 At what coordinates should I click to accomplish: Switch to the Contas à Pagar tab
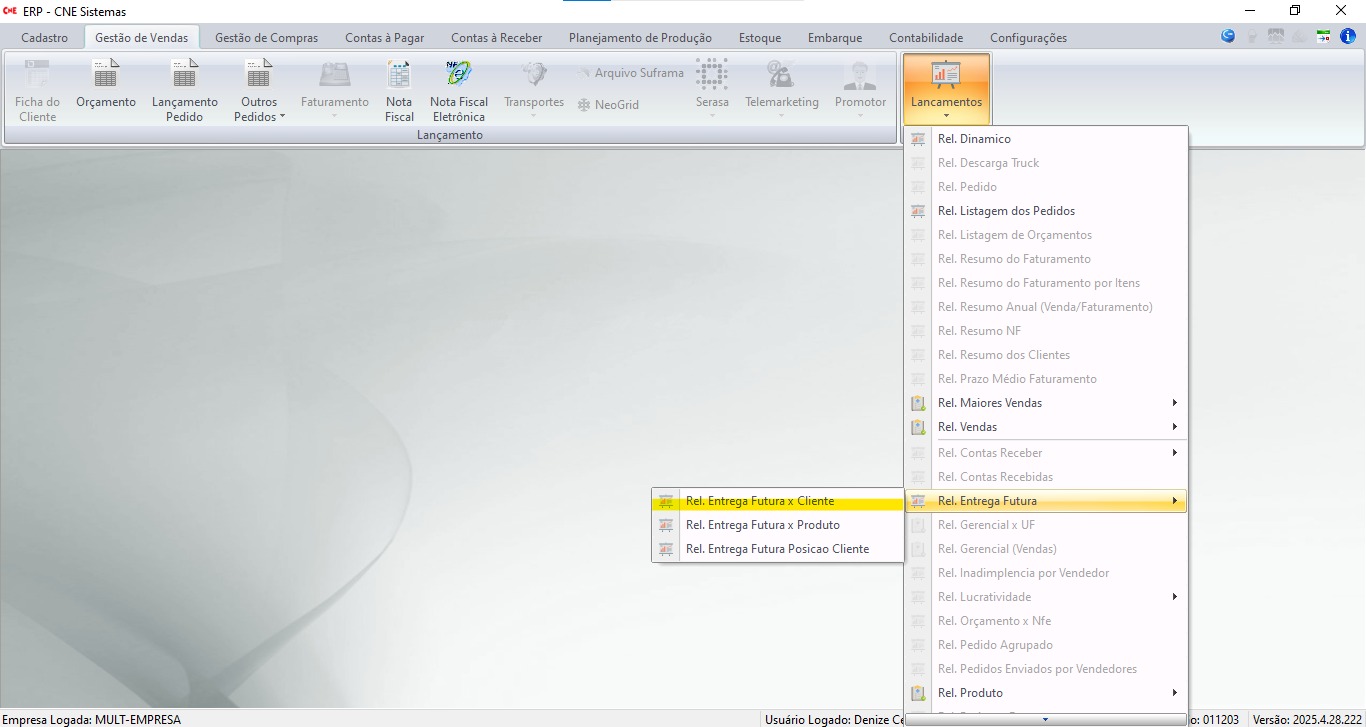pyautogui.click(x=384, y=38)
